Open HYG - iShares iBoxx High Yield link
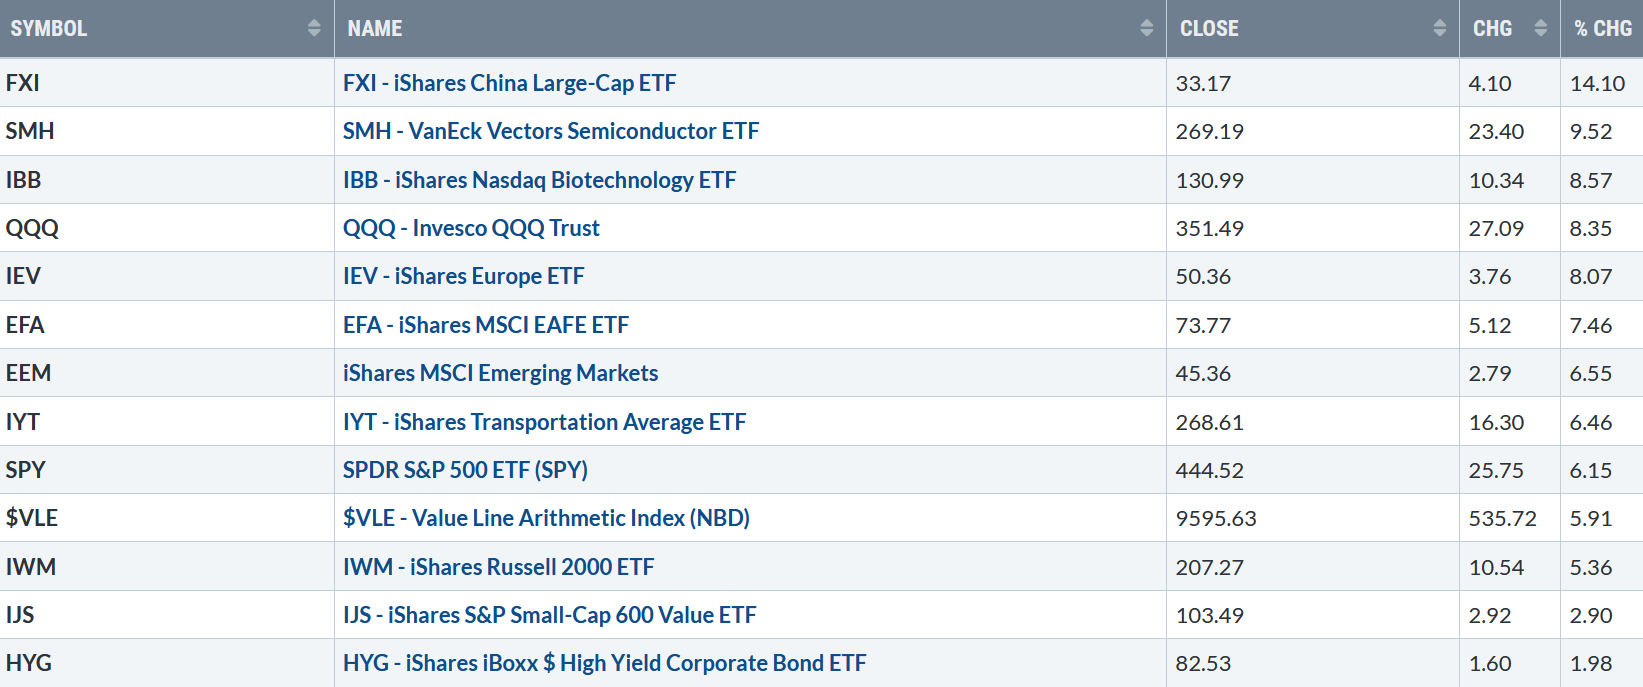This screenshot has height=687, width=1643. coord(604,663)
